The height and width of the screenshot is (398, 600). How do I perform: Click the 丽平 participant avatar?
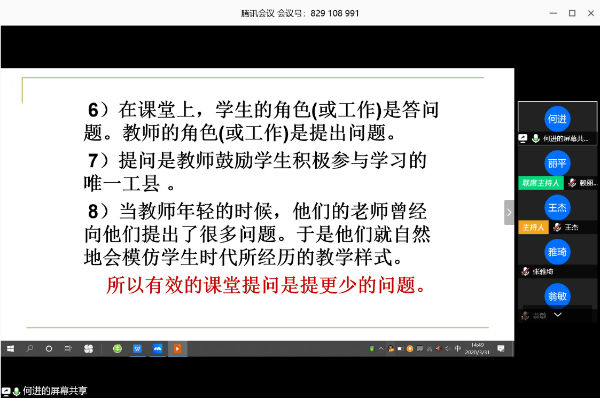[557, 163]
